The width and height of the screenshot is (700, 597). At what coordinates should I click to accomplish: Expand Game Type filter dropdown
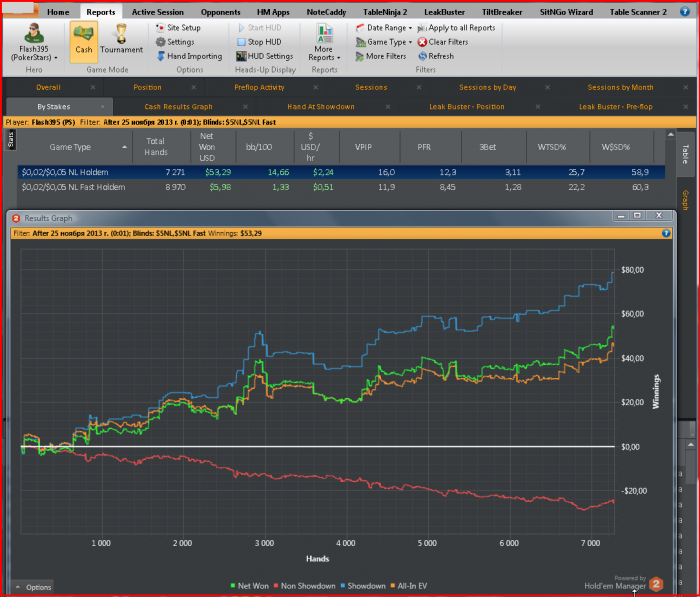[384, 42]
